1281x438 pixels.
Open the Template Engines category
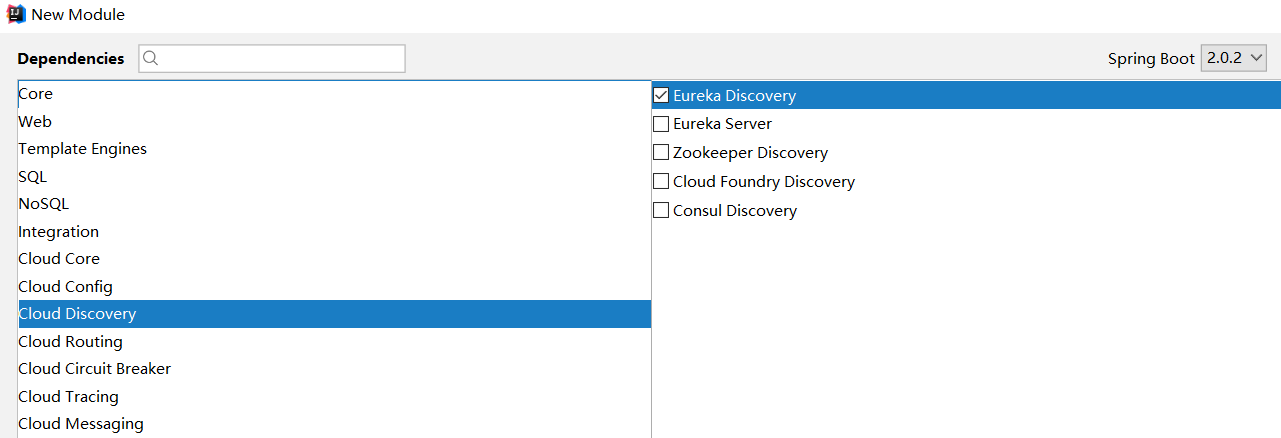(82, 149)
